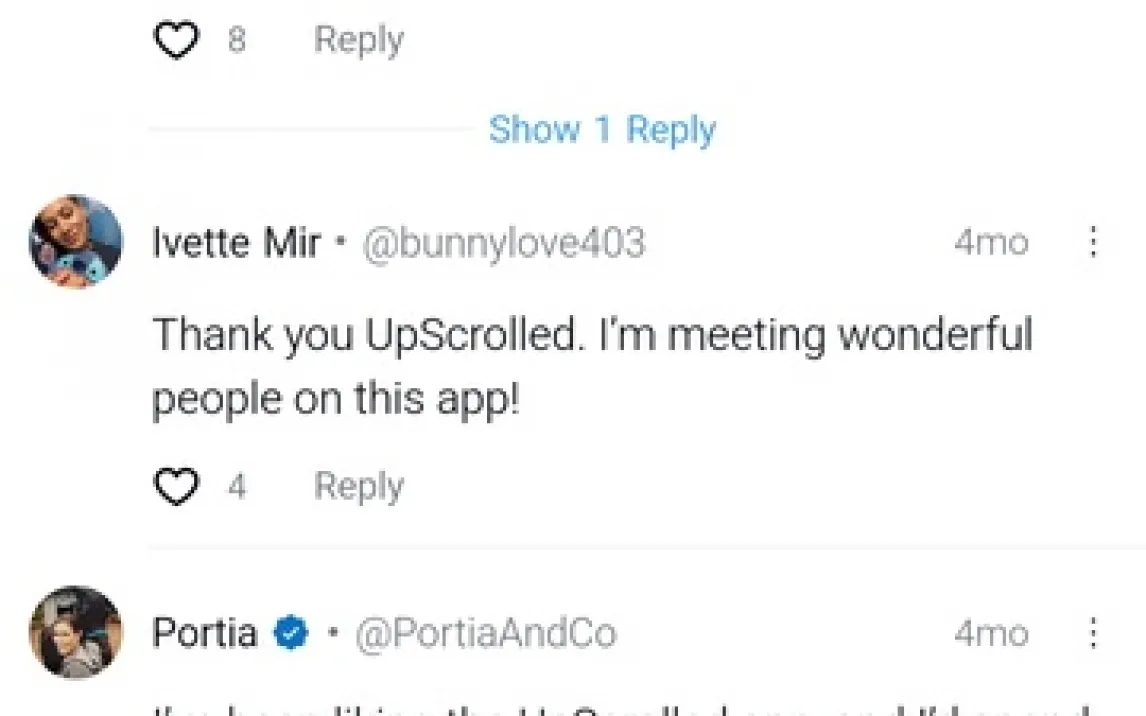The width and height of the screenshot is (1146, 716).
Task: Like the comment with 8 likes
Action: tap(176, 41)
